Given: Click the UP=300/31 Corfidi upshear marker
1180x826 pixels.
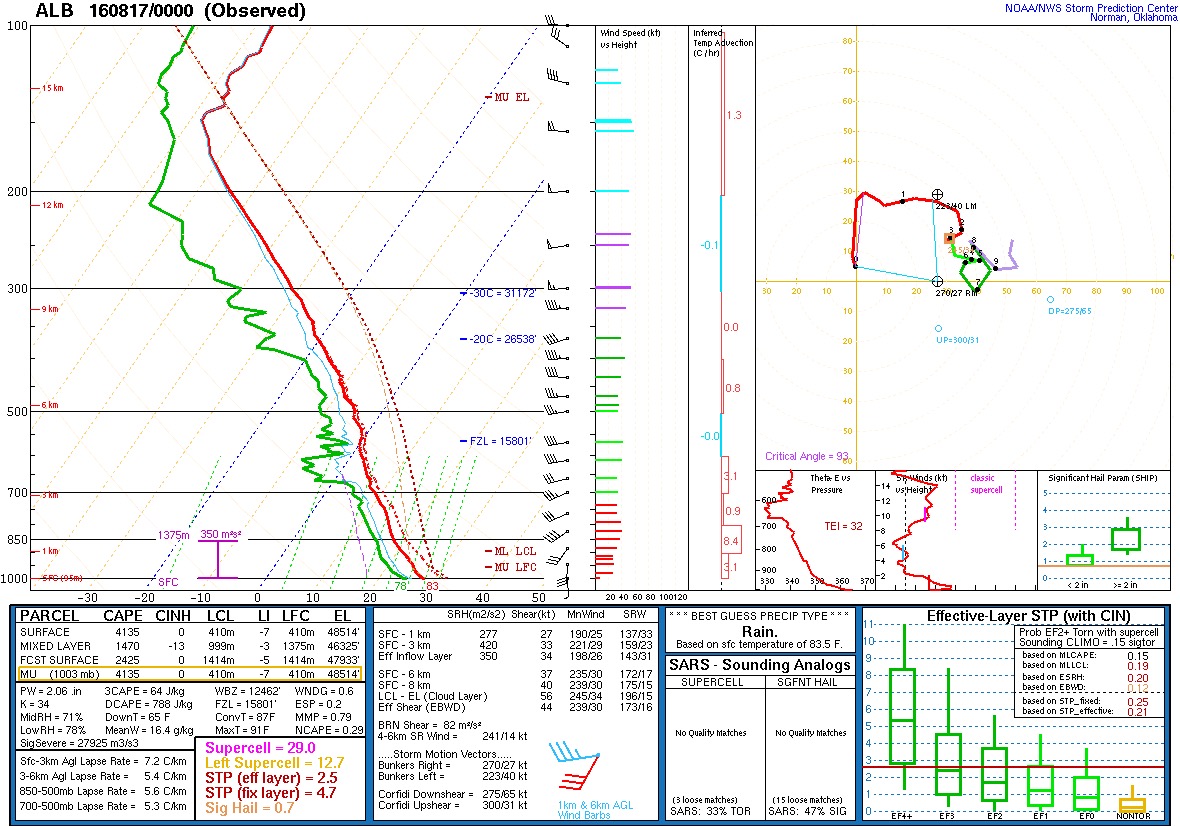Looking at the screenshot, I should pos(938,328).
